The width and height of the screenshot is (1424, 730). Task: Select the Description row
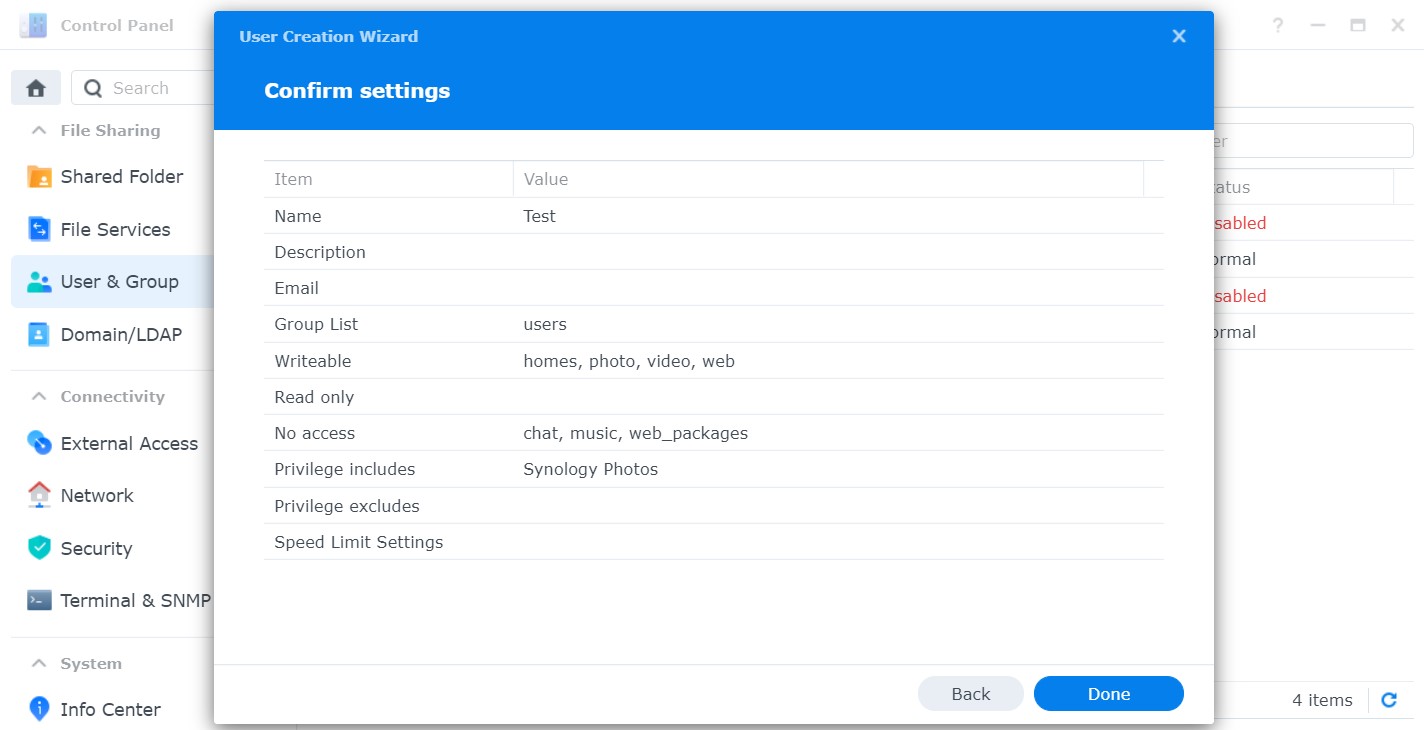[x=714, y=252]
